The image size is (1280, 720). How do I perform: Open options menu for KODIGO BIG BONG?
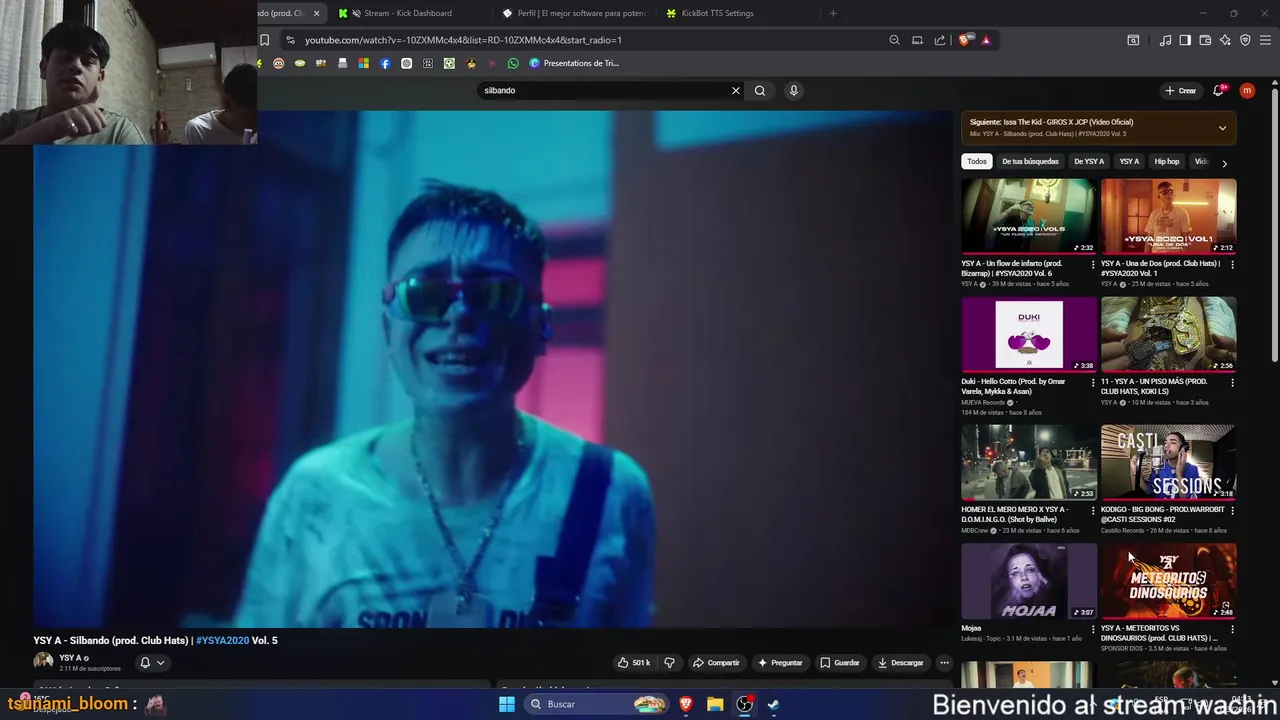tap(1232, 511)
